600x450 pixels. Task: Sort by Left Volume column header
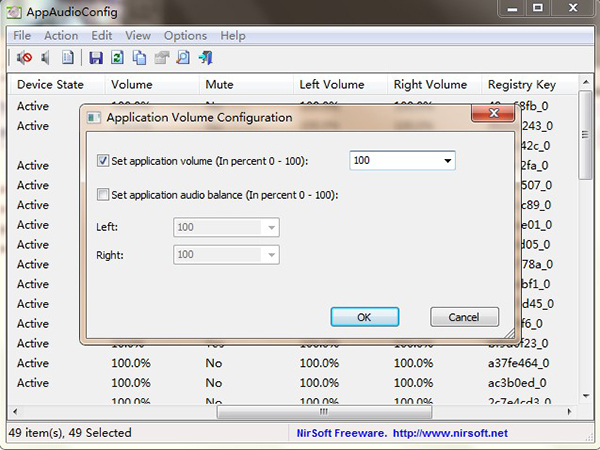click(340, 85)
